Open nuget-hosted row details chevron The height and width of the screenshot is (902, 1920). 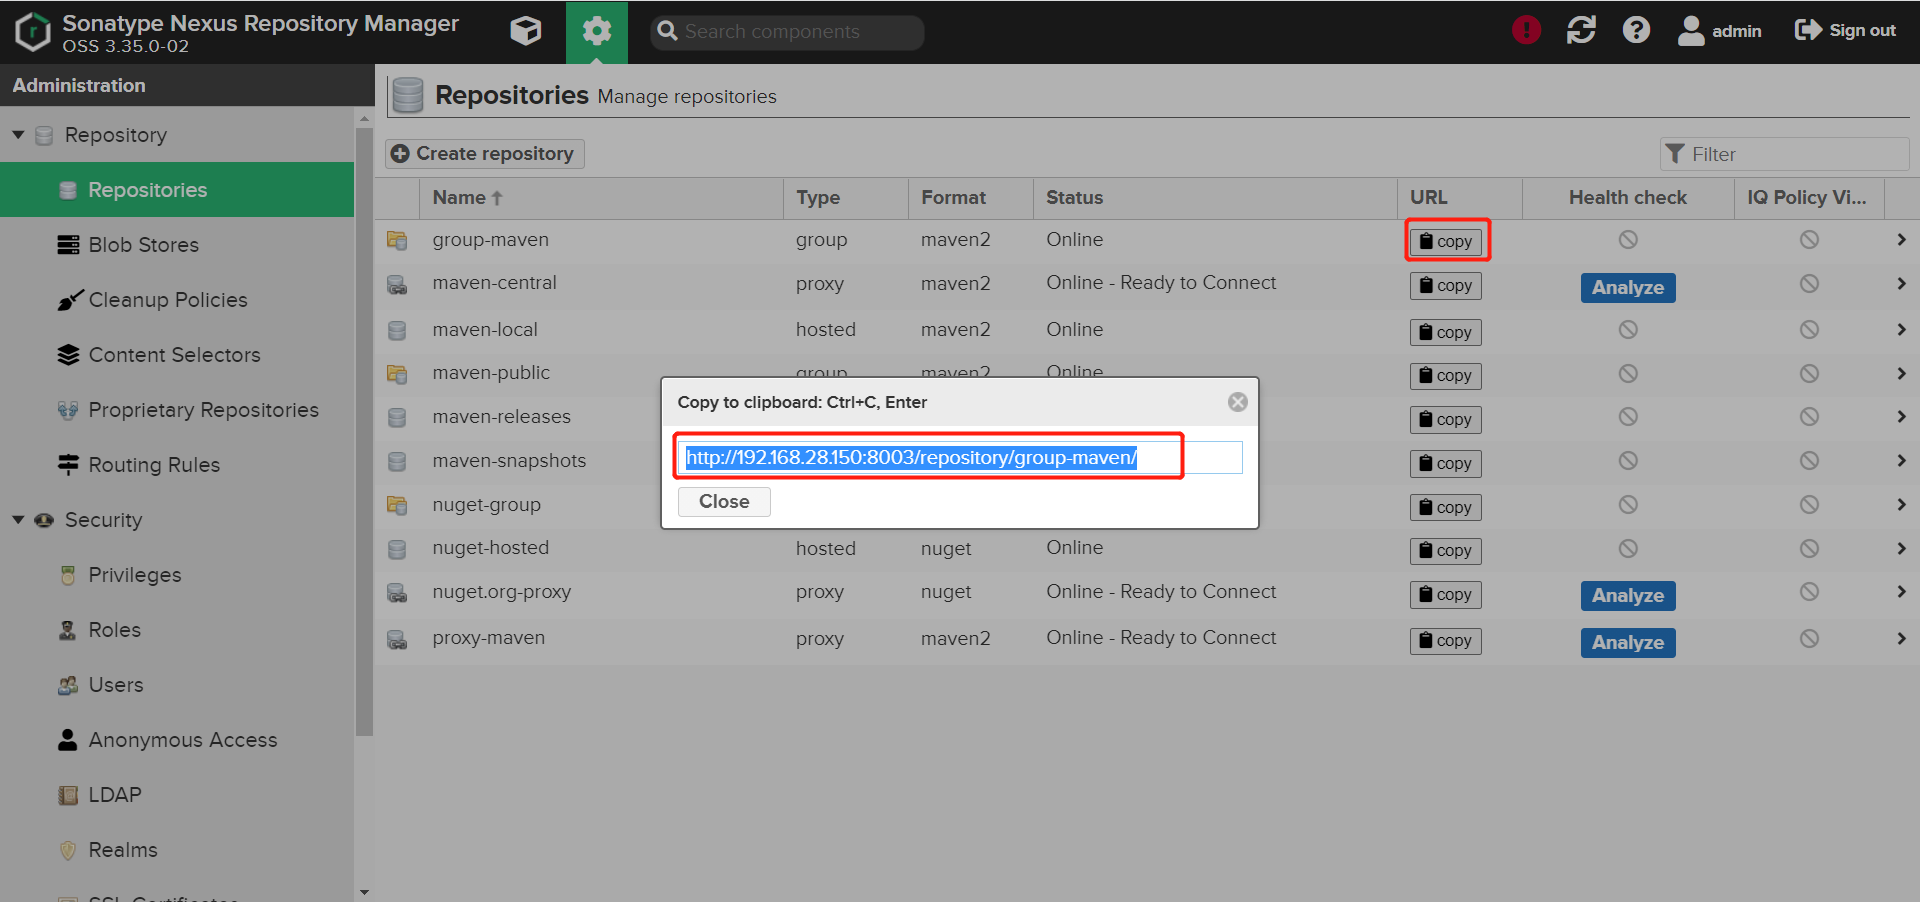tap(1901, 549)
